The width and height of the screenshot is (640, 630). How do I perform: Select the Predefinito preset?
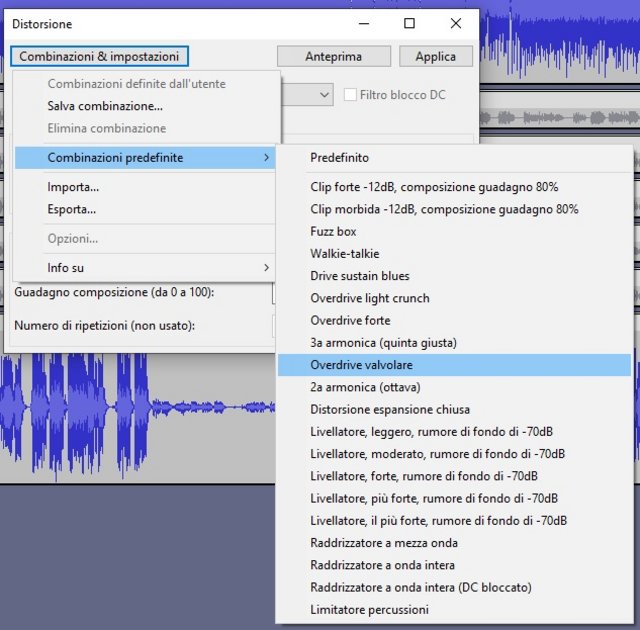[339, 158]
